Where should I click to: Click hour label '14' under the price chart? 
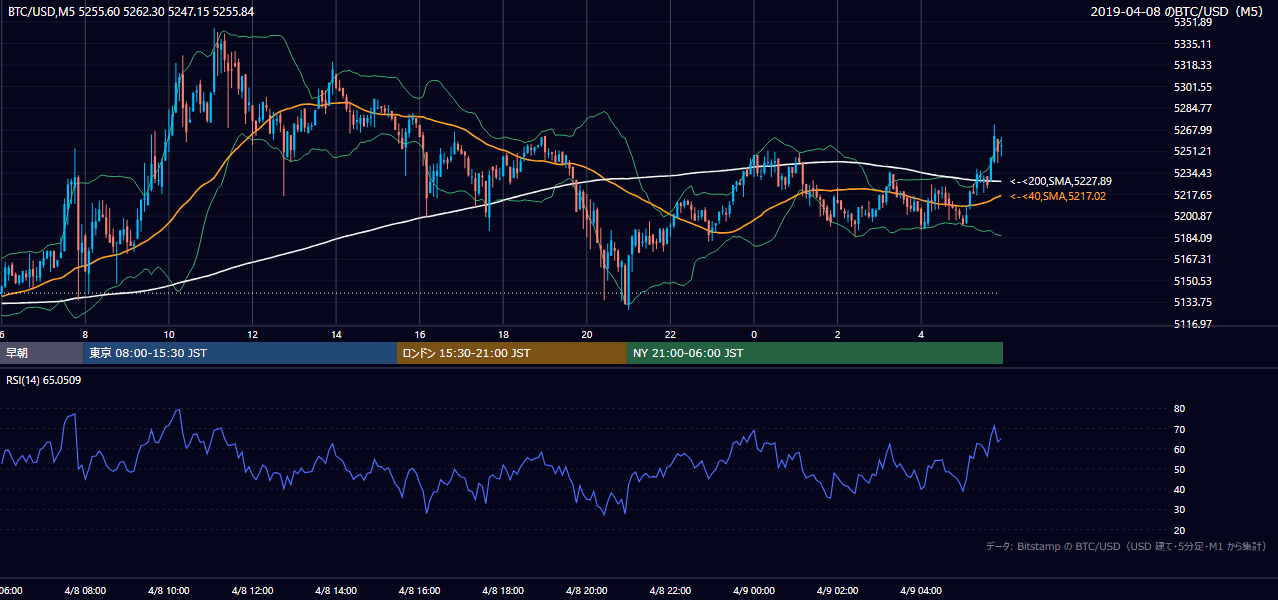[337, 334]
